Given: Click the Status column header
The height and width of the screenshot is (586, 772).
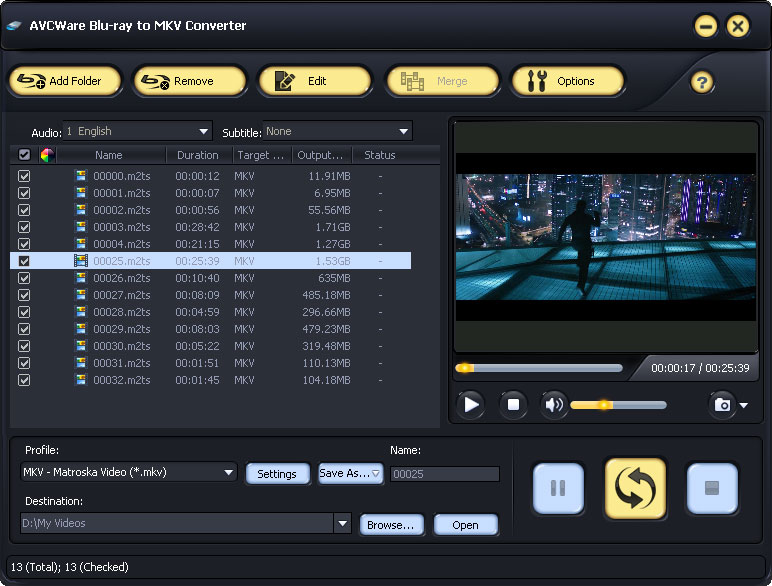Looking at the screenshot, I should (x=380, y=155).
